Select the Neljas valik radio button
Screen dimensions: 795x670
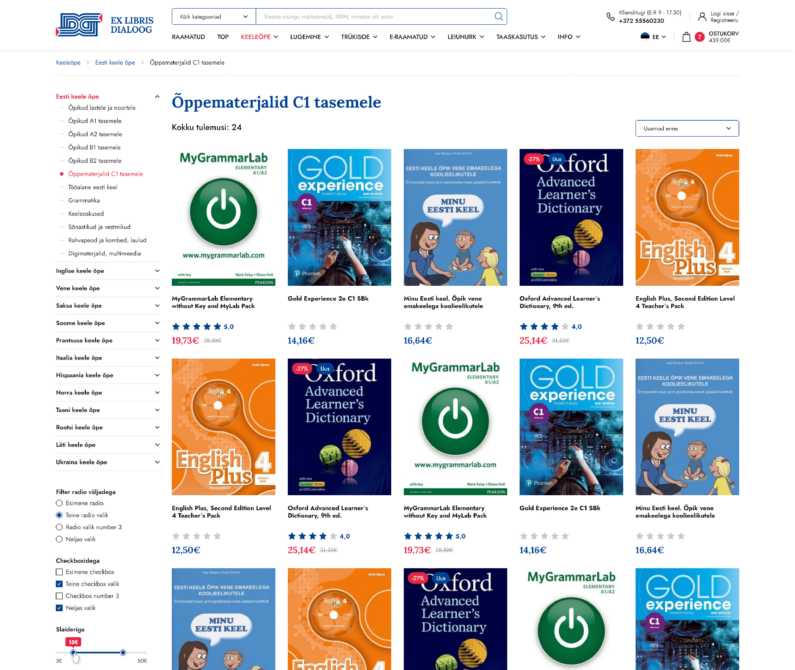[59, 539]
